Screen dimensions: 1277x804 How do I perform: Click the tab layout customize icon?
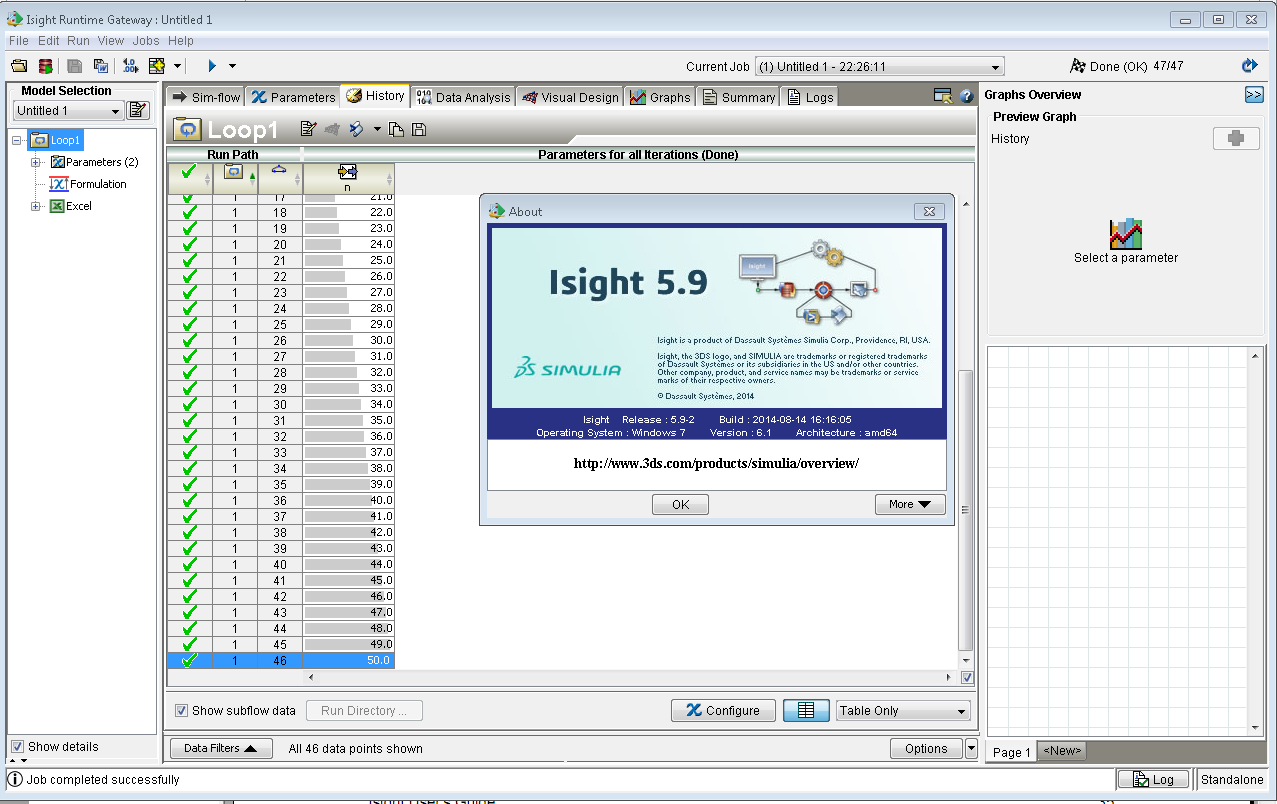pyautogui.click(x=942, y=96)
